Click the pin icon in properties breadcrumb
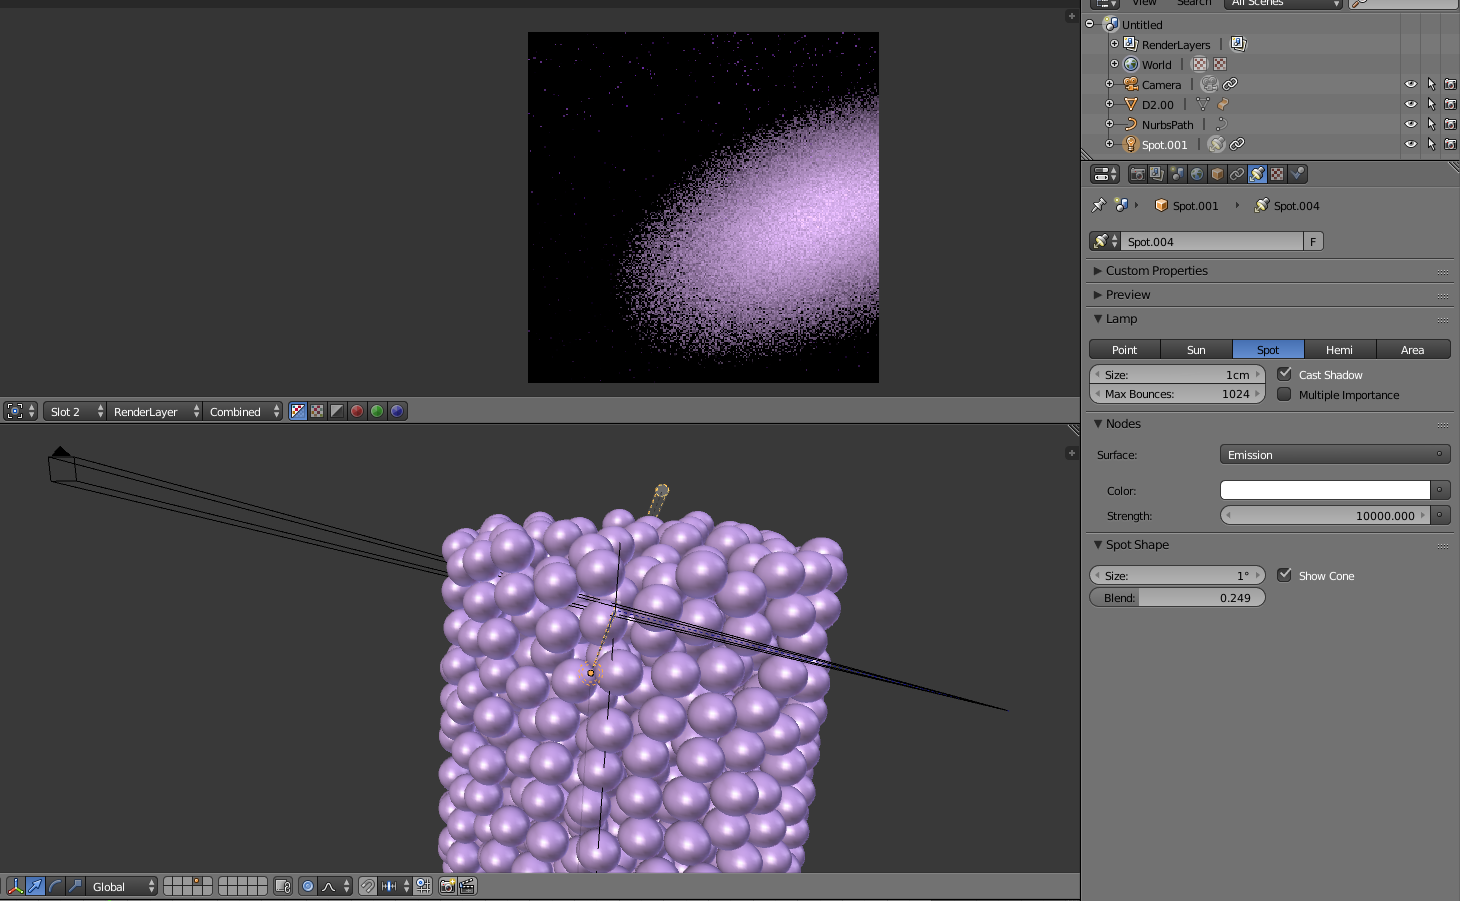The image size is (1460, 901). (x=1098, y=205)
